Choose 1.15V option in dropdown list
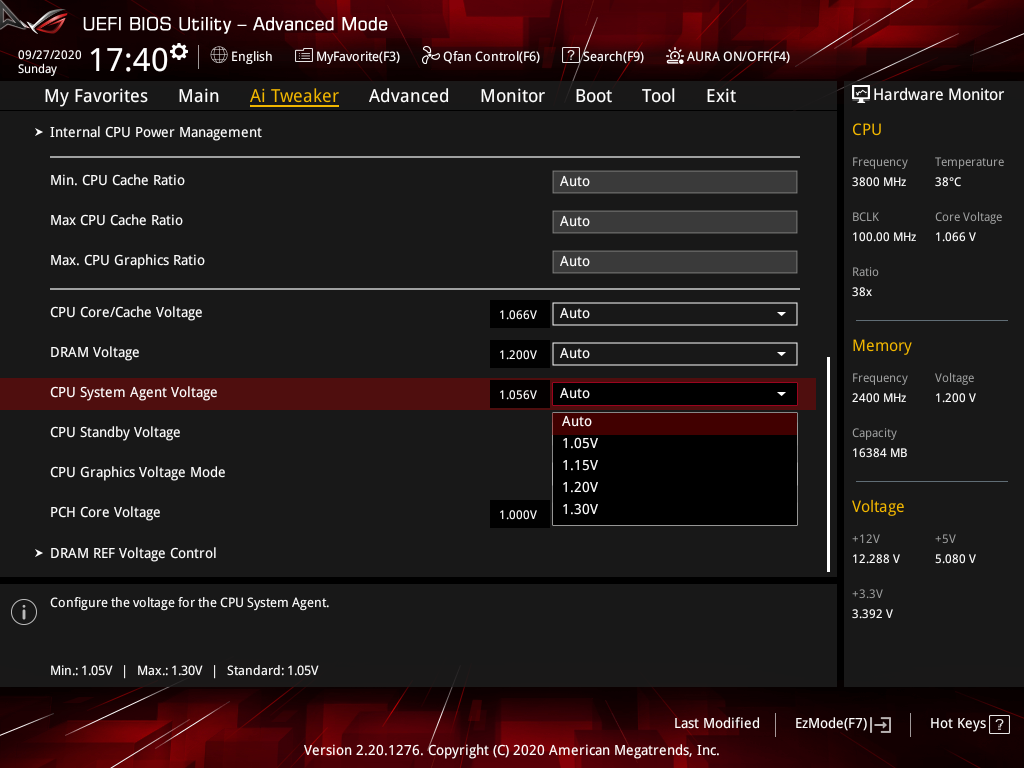Image resolution: width=1024 pixels, height=768 pixels. pyautogui.click(x=675, y=466)
